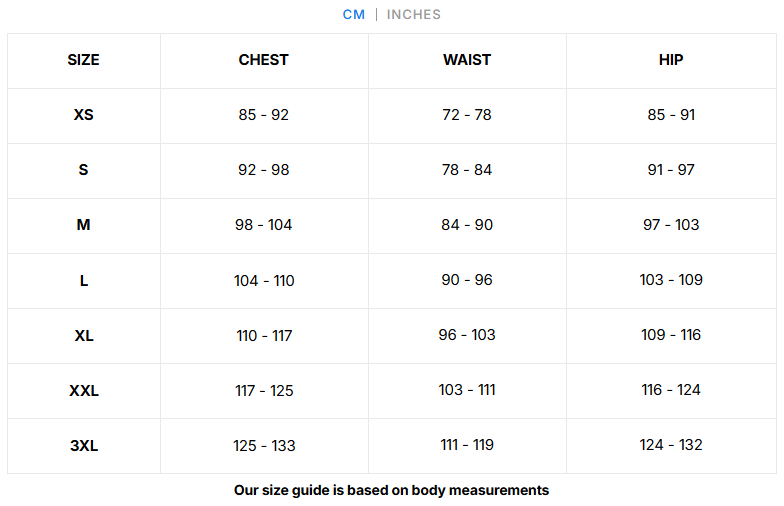
Task: Switch units to INCHES
Action: pos(414,14)
